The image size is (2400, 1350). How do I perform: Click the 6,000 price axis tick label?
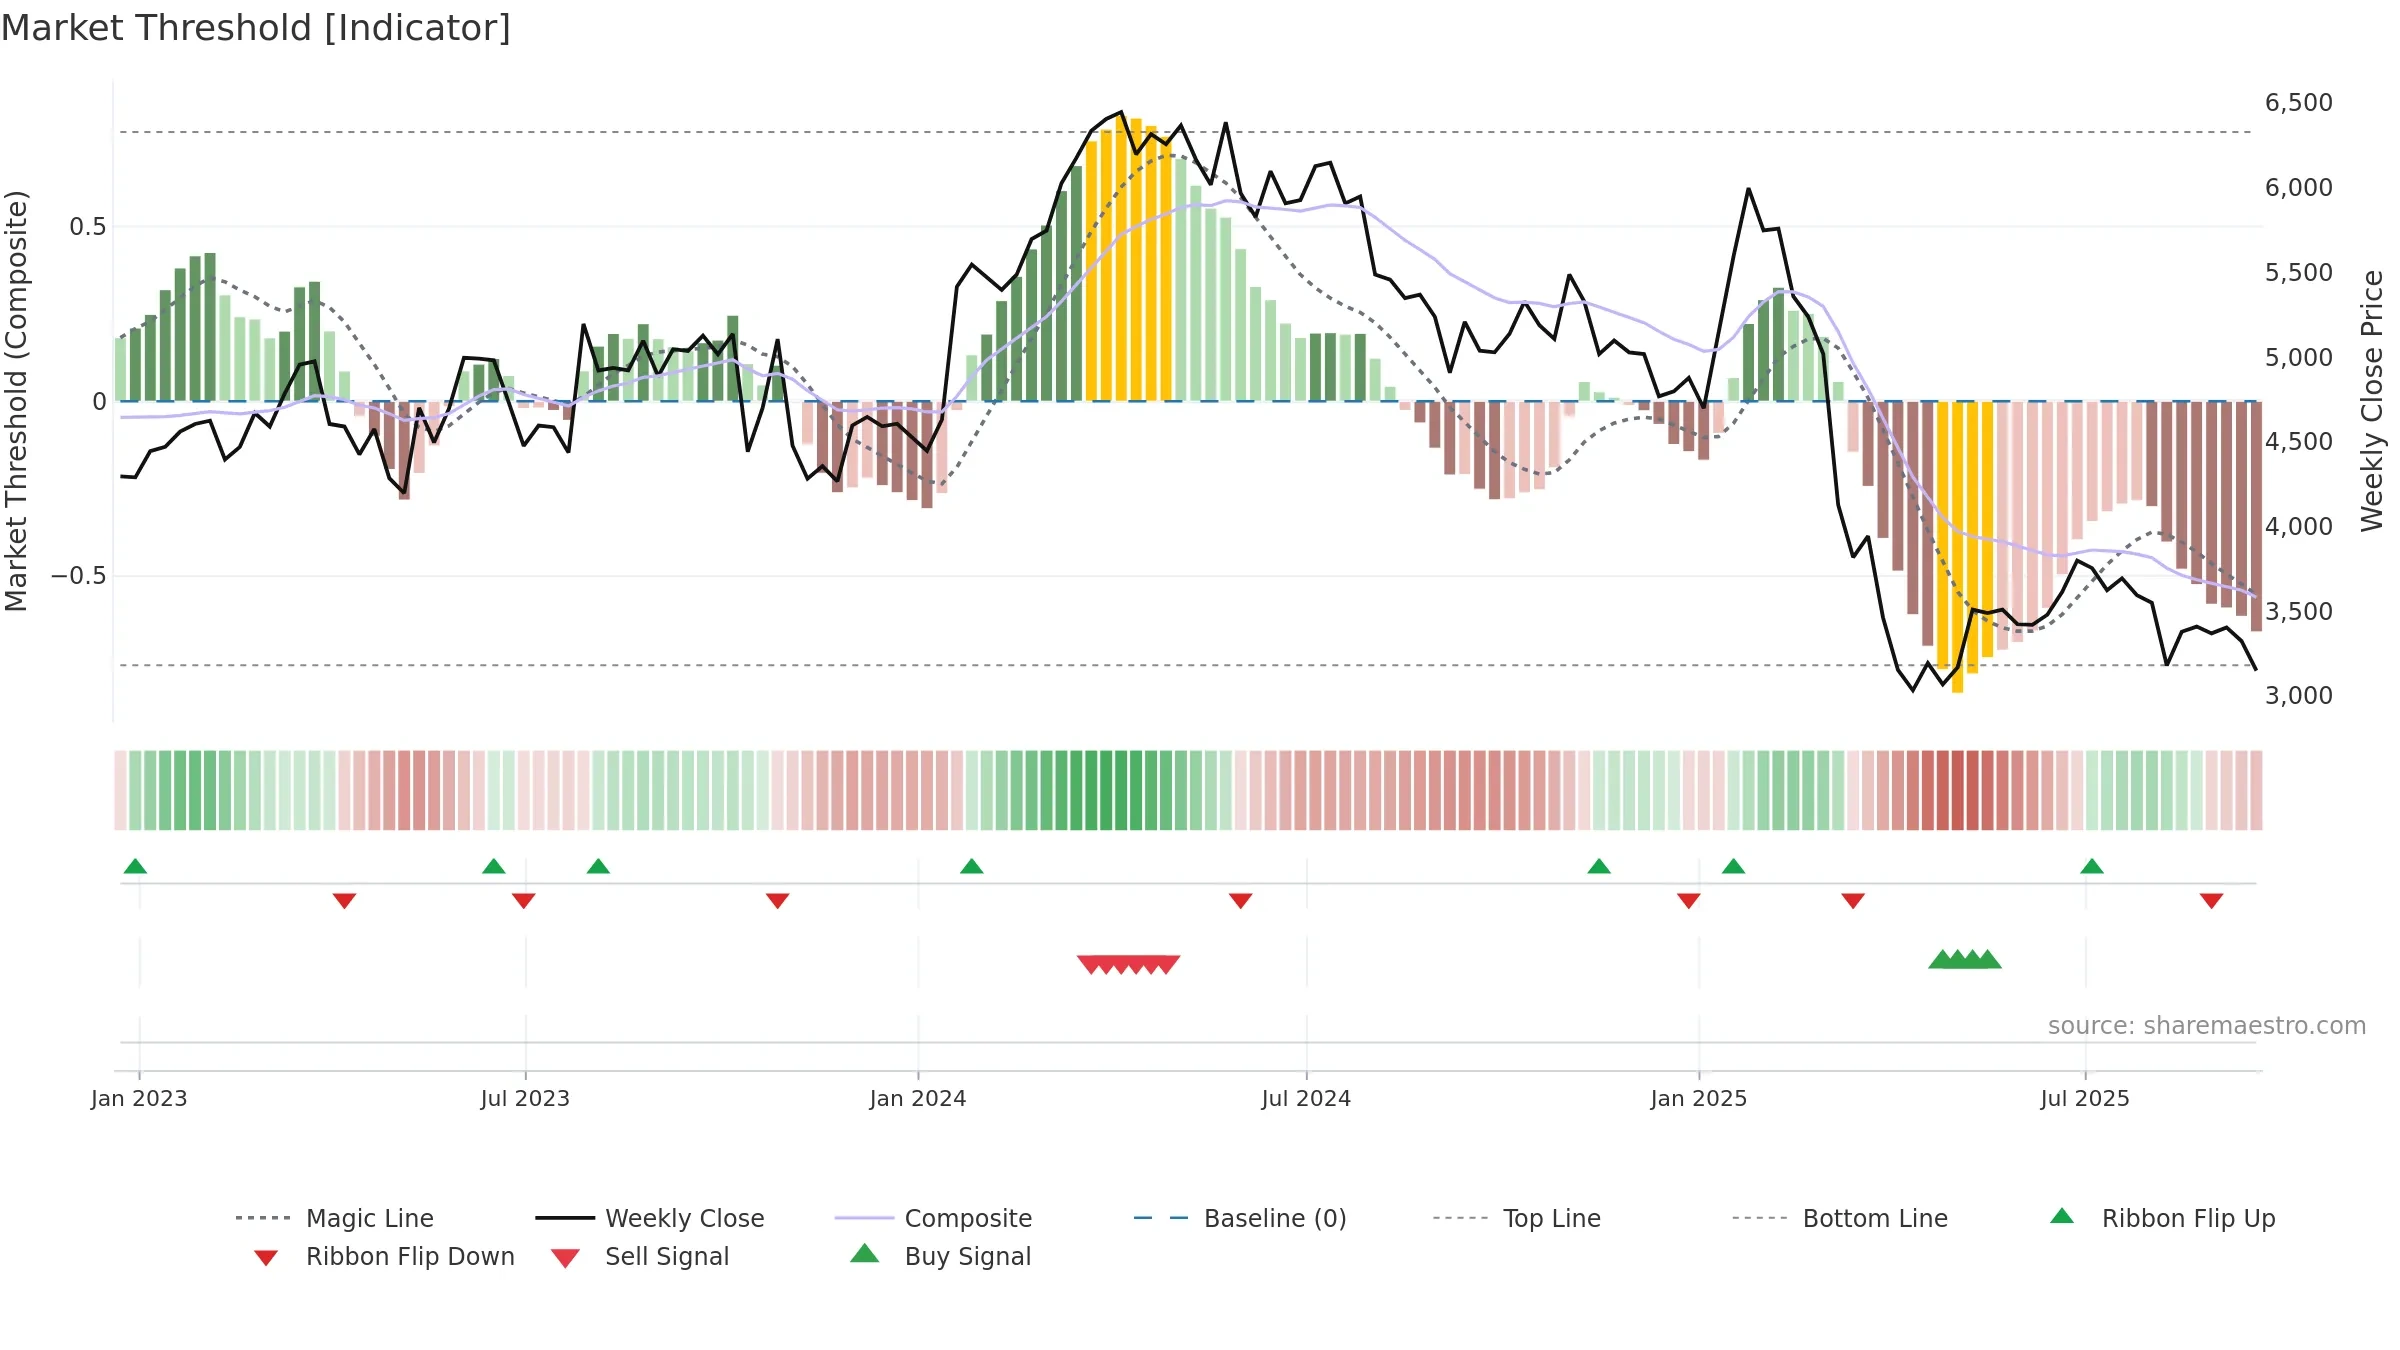2299,188
